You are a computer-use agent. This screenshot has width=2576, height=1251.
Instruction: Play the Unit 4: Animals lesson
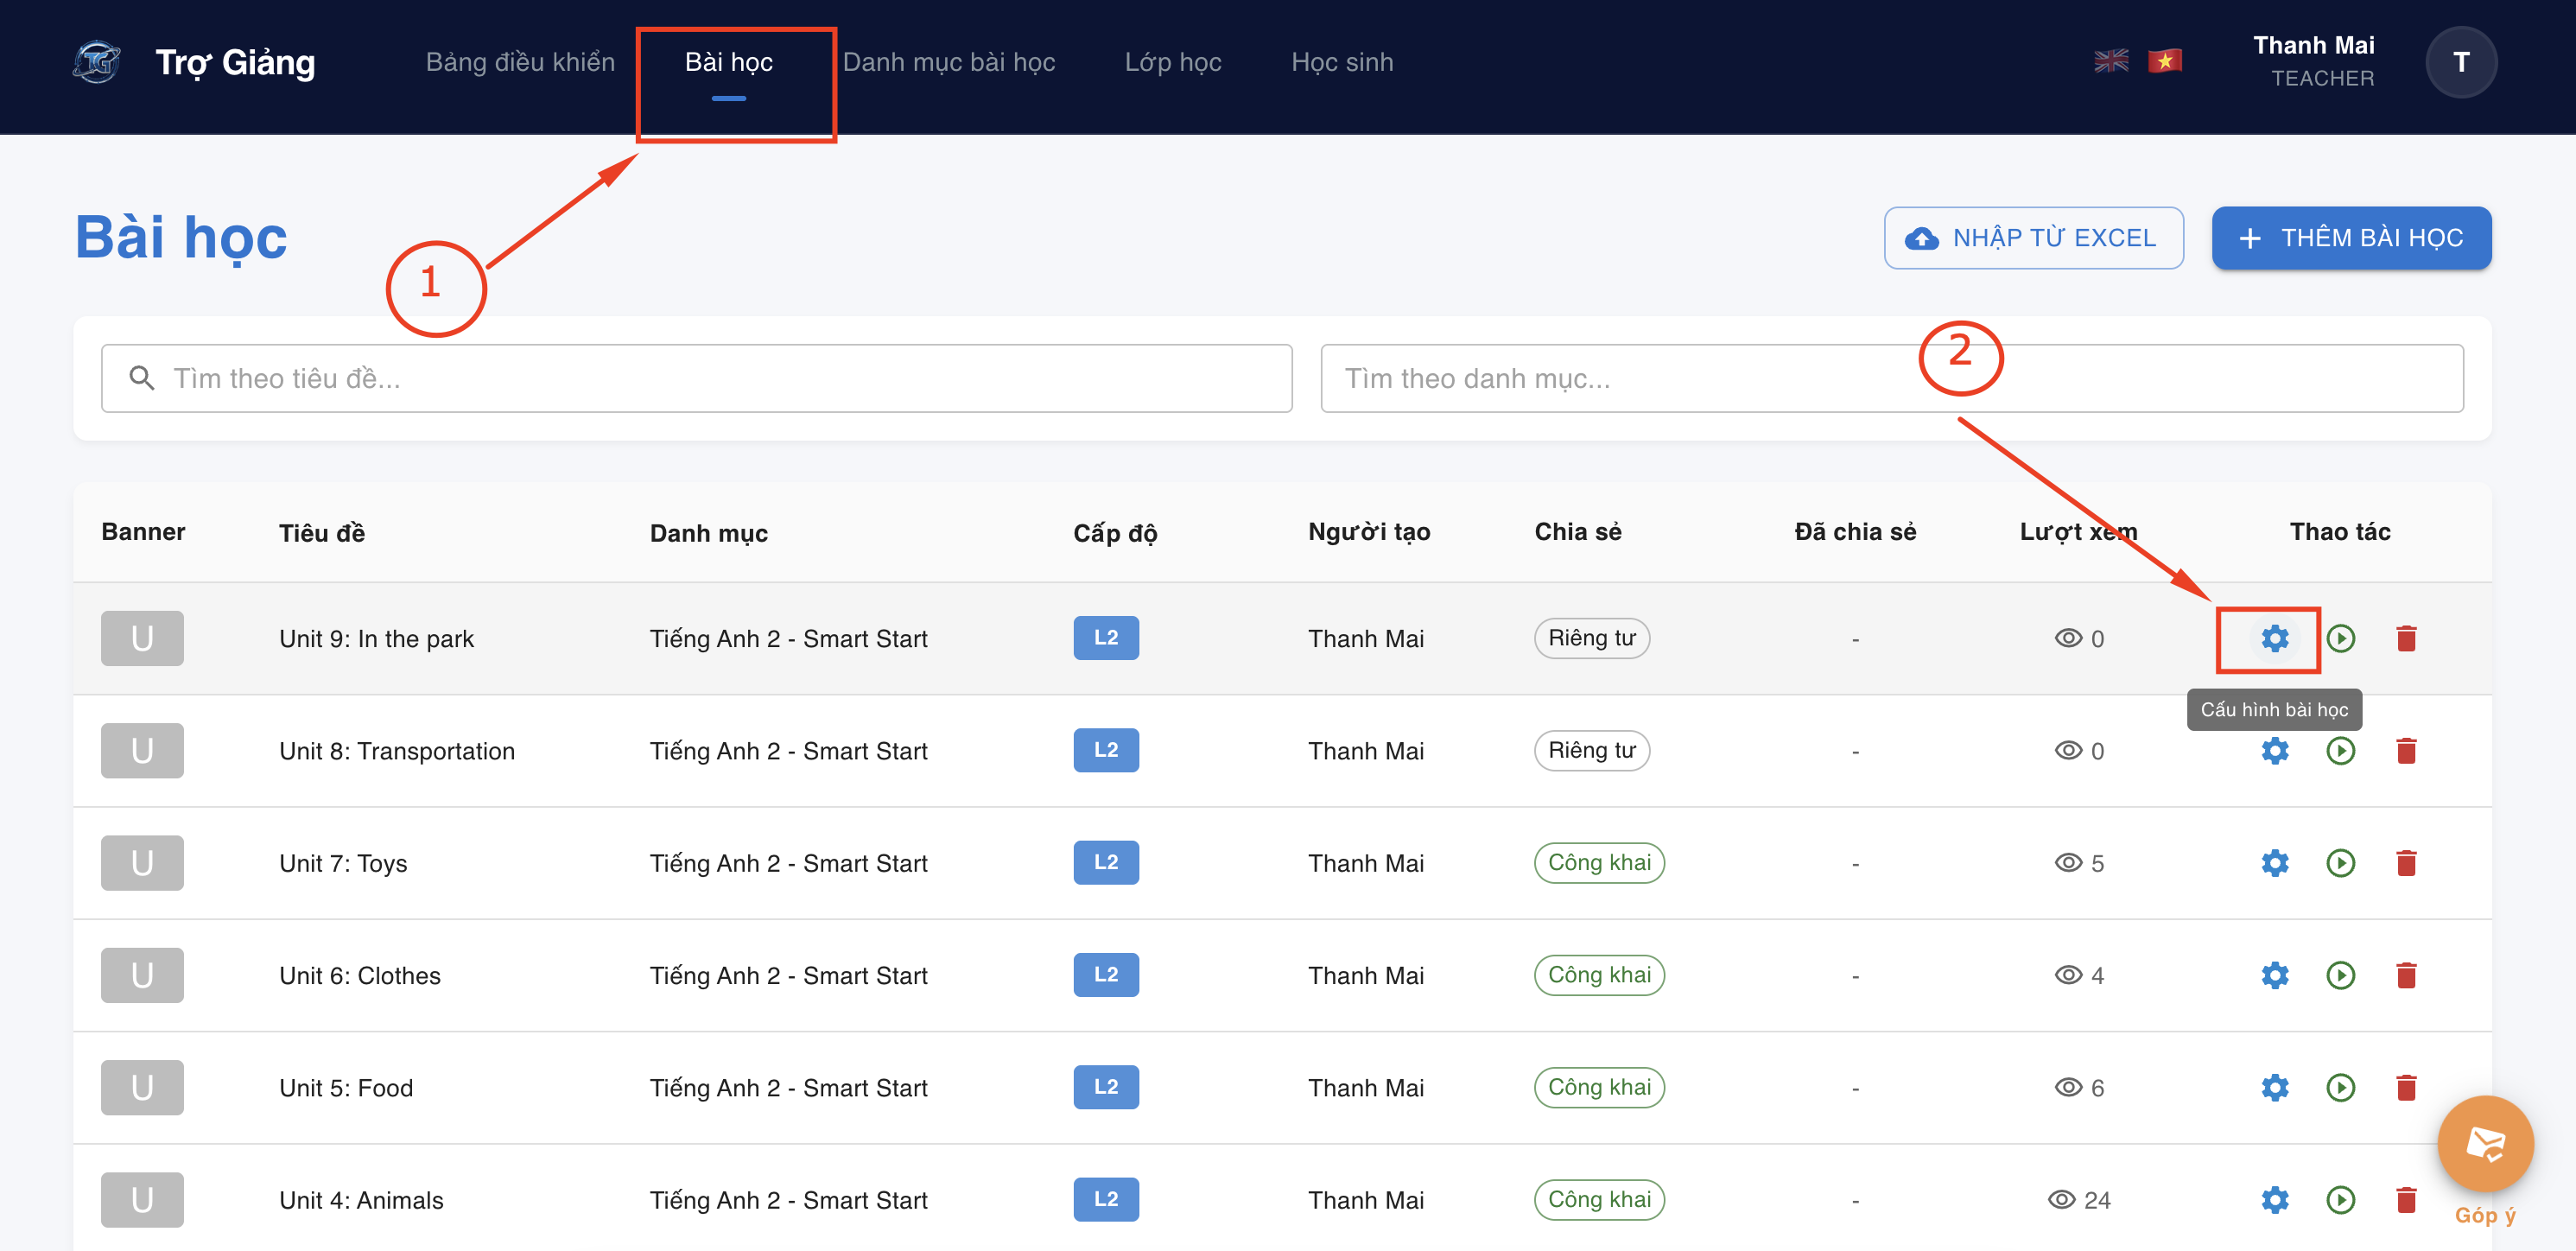point(2340,1200)
